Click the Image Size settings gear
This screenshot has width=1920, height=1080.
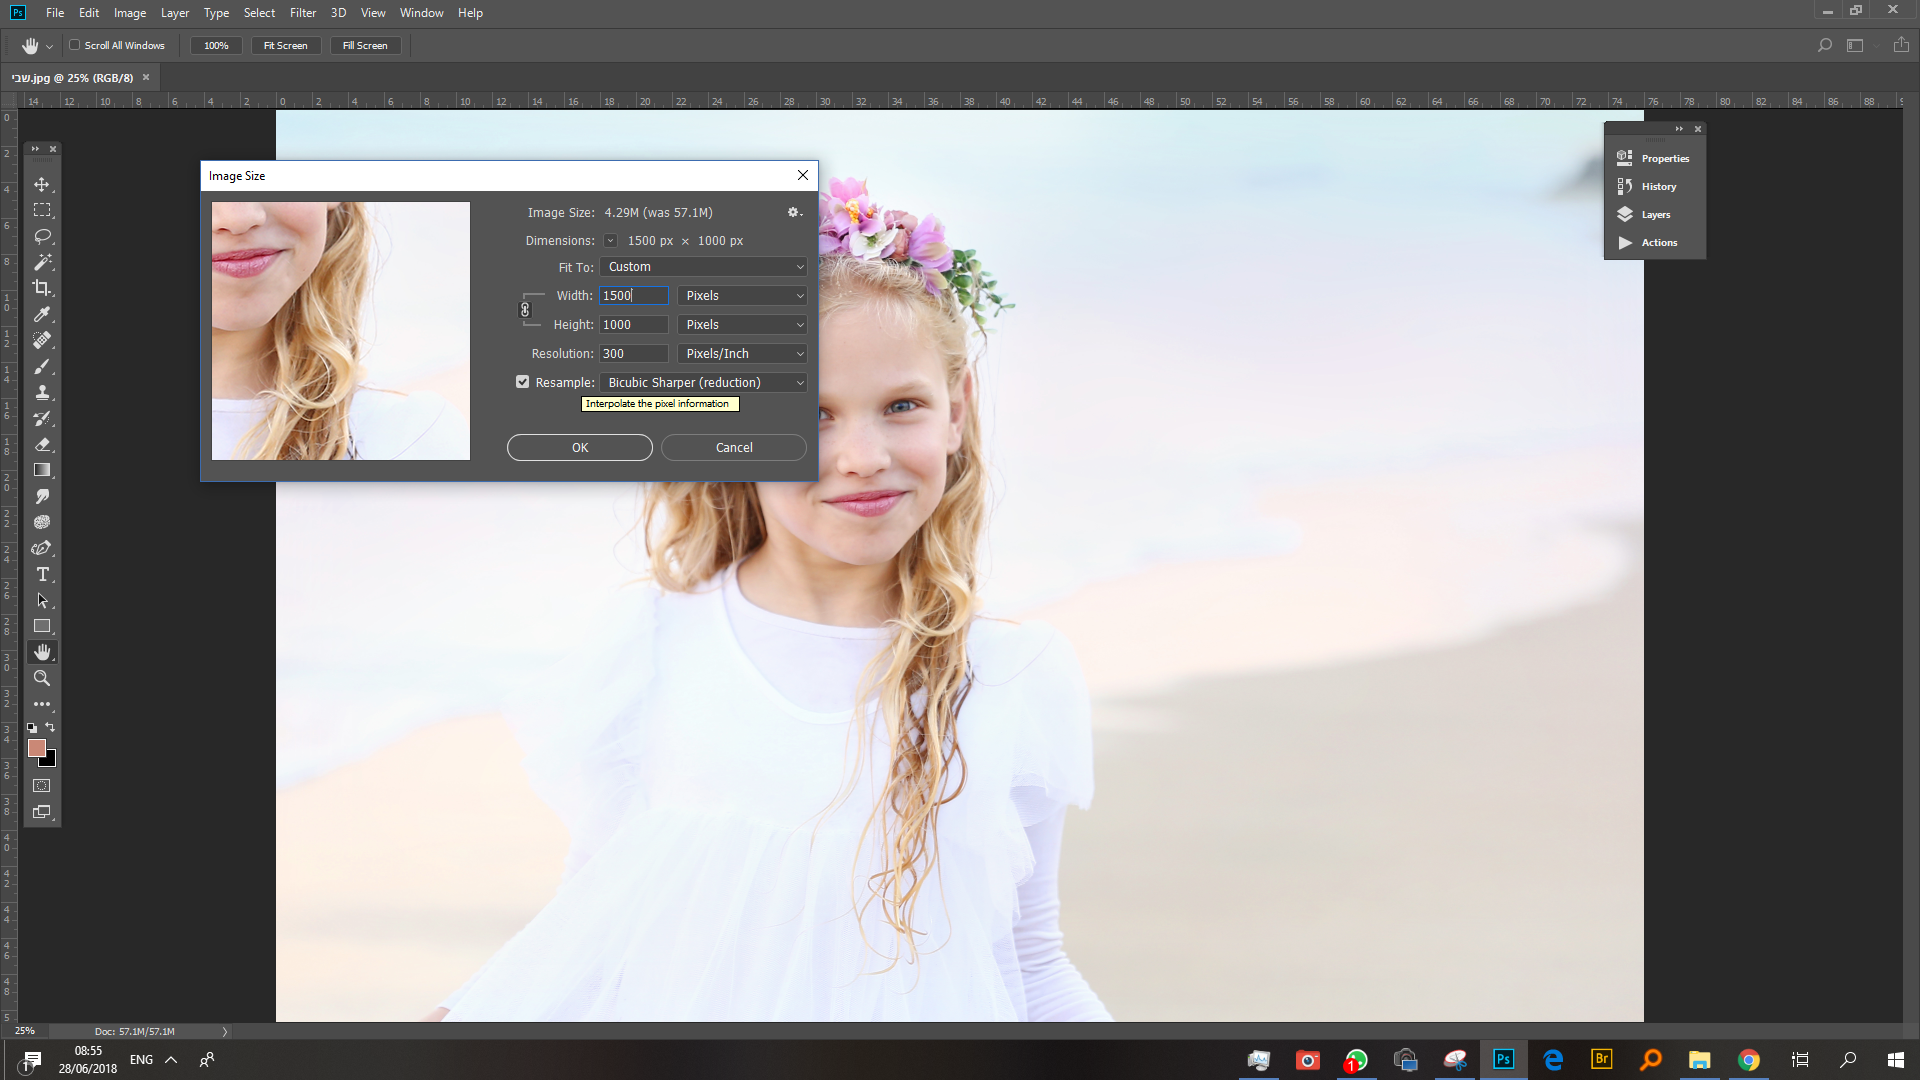click(x=794, y=212)
